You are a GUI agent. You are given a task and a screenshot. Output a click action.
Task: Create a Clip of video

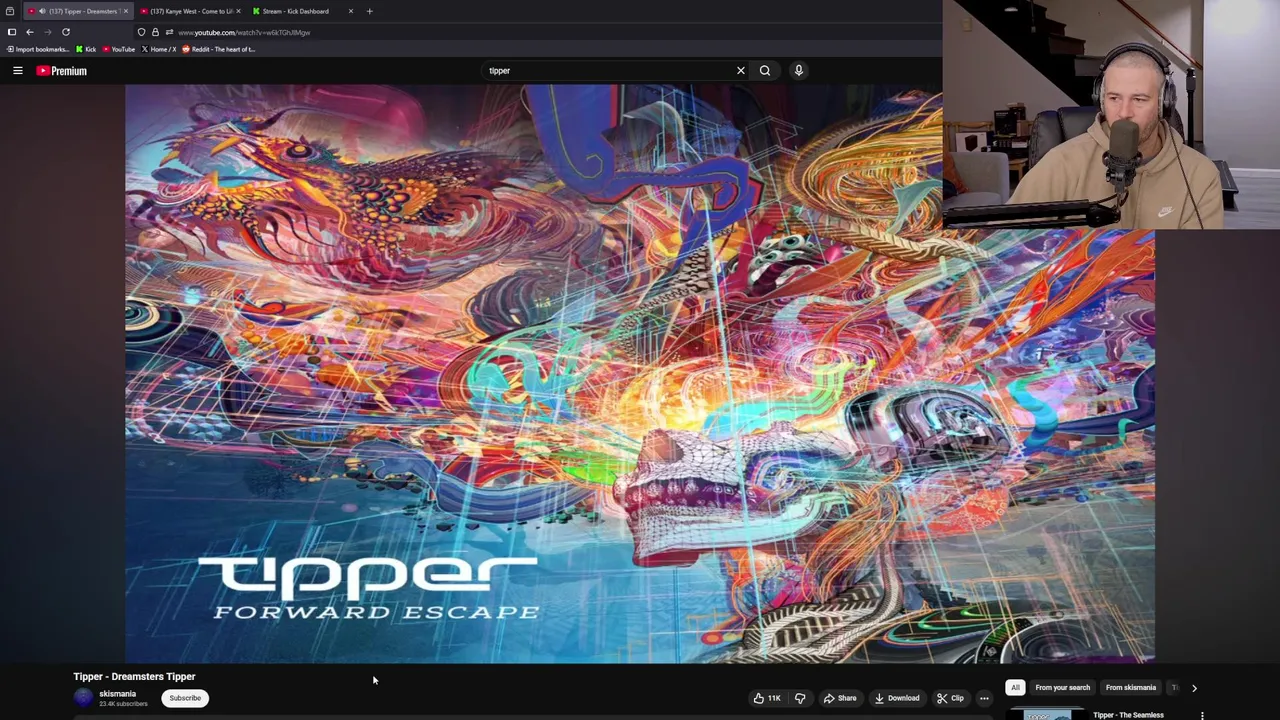[951, 698]
